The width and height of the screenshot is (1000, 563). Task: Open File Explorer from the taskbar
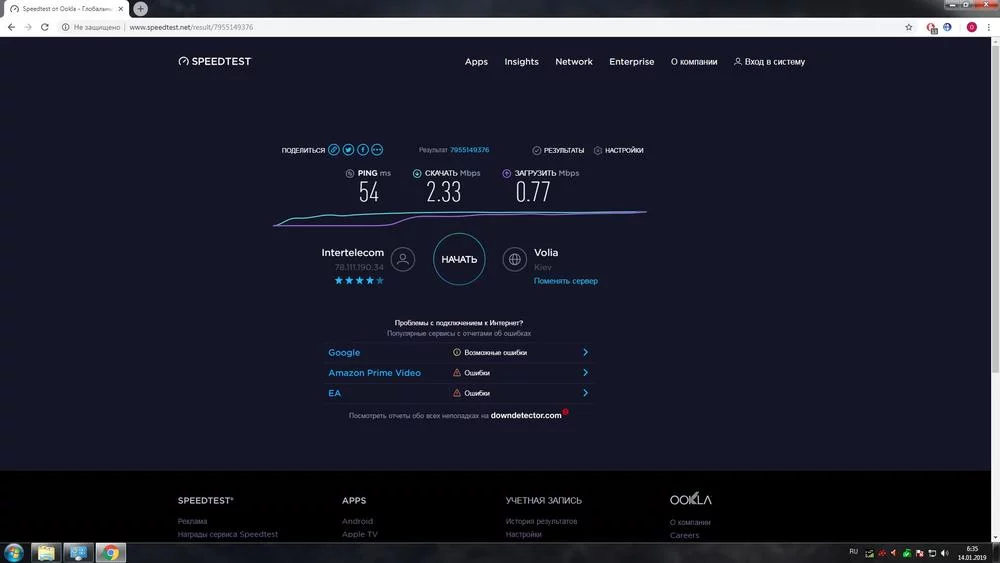click(x=46, y=552)
